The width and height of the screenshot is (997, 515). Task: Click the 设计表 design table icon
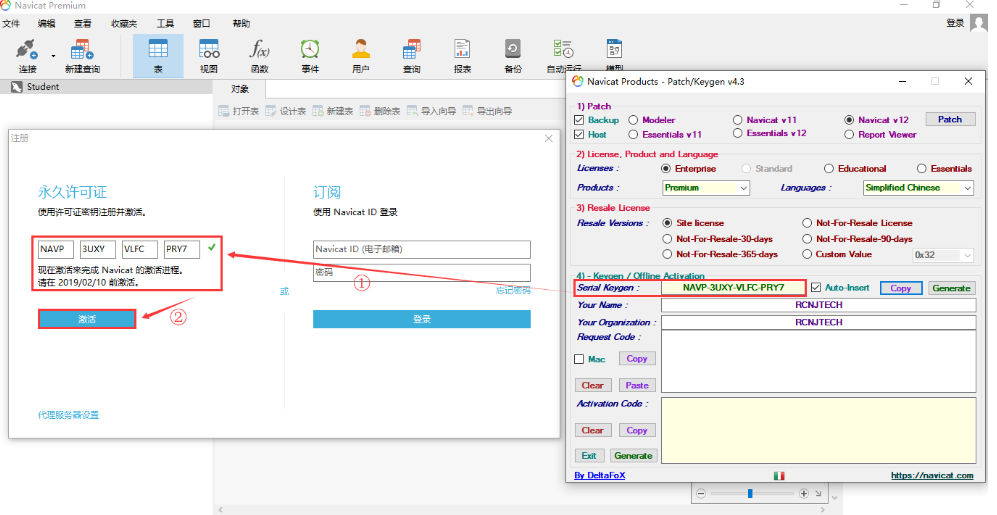tap(271, 111)
